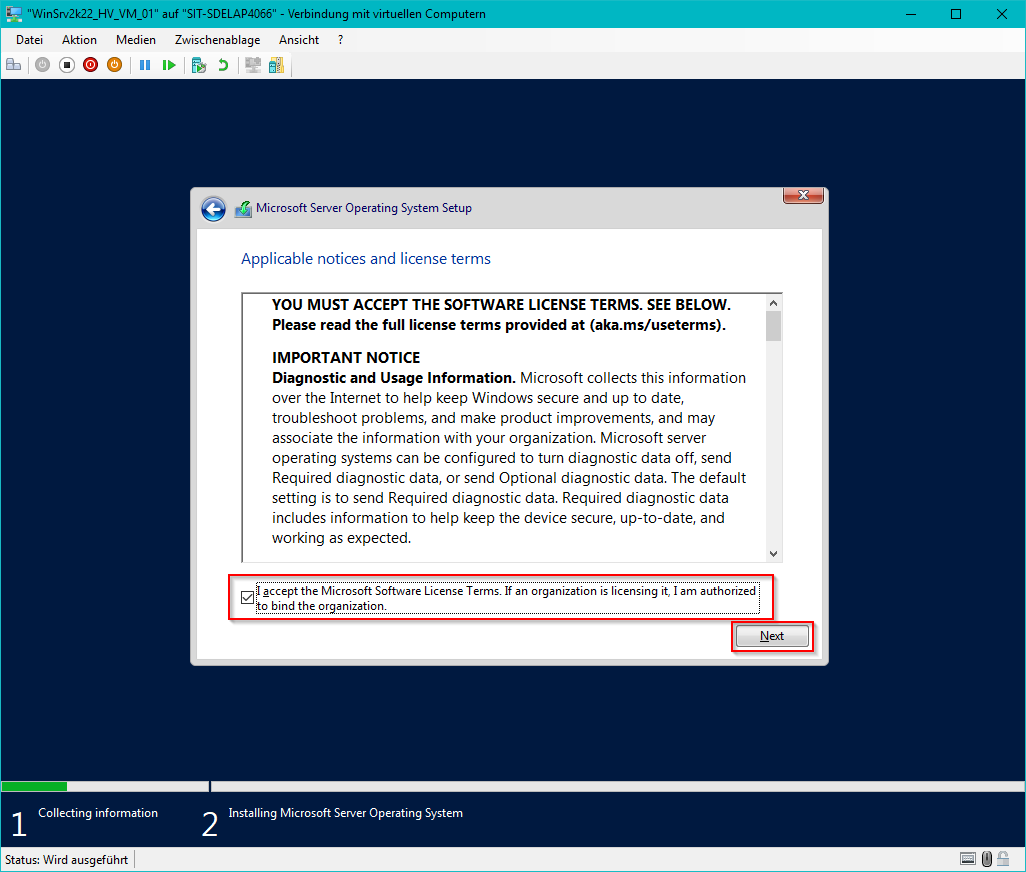1026x872 pixels.
Task: Open the Aktion menu
Action: pyautogui.click(x=79, y=40)
